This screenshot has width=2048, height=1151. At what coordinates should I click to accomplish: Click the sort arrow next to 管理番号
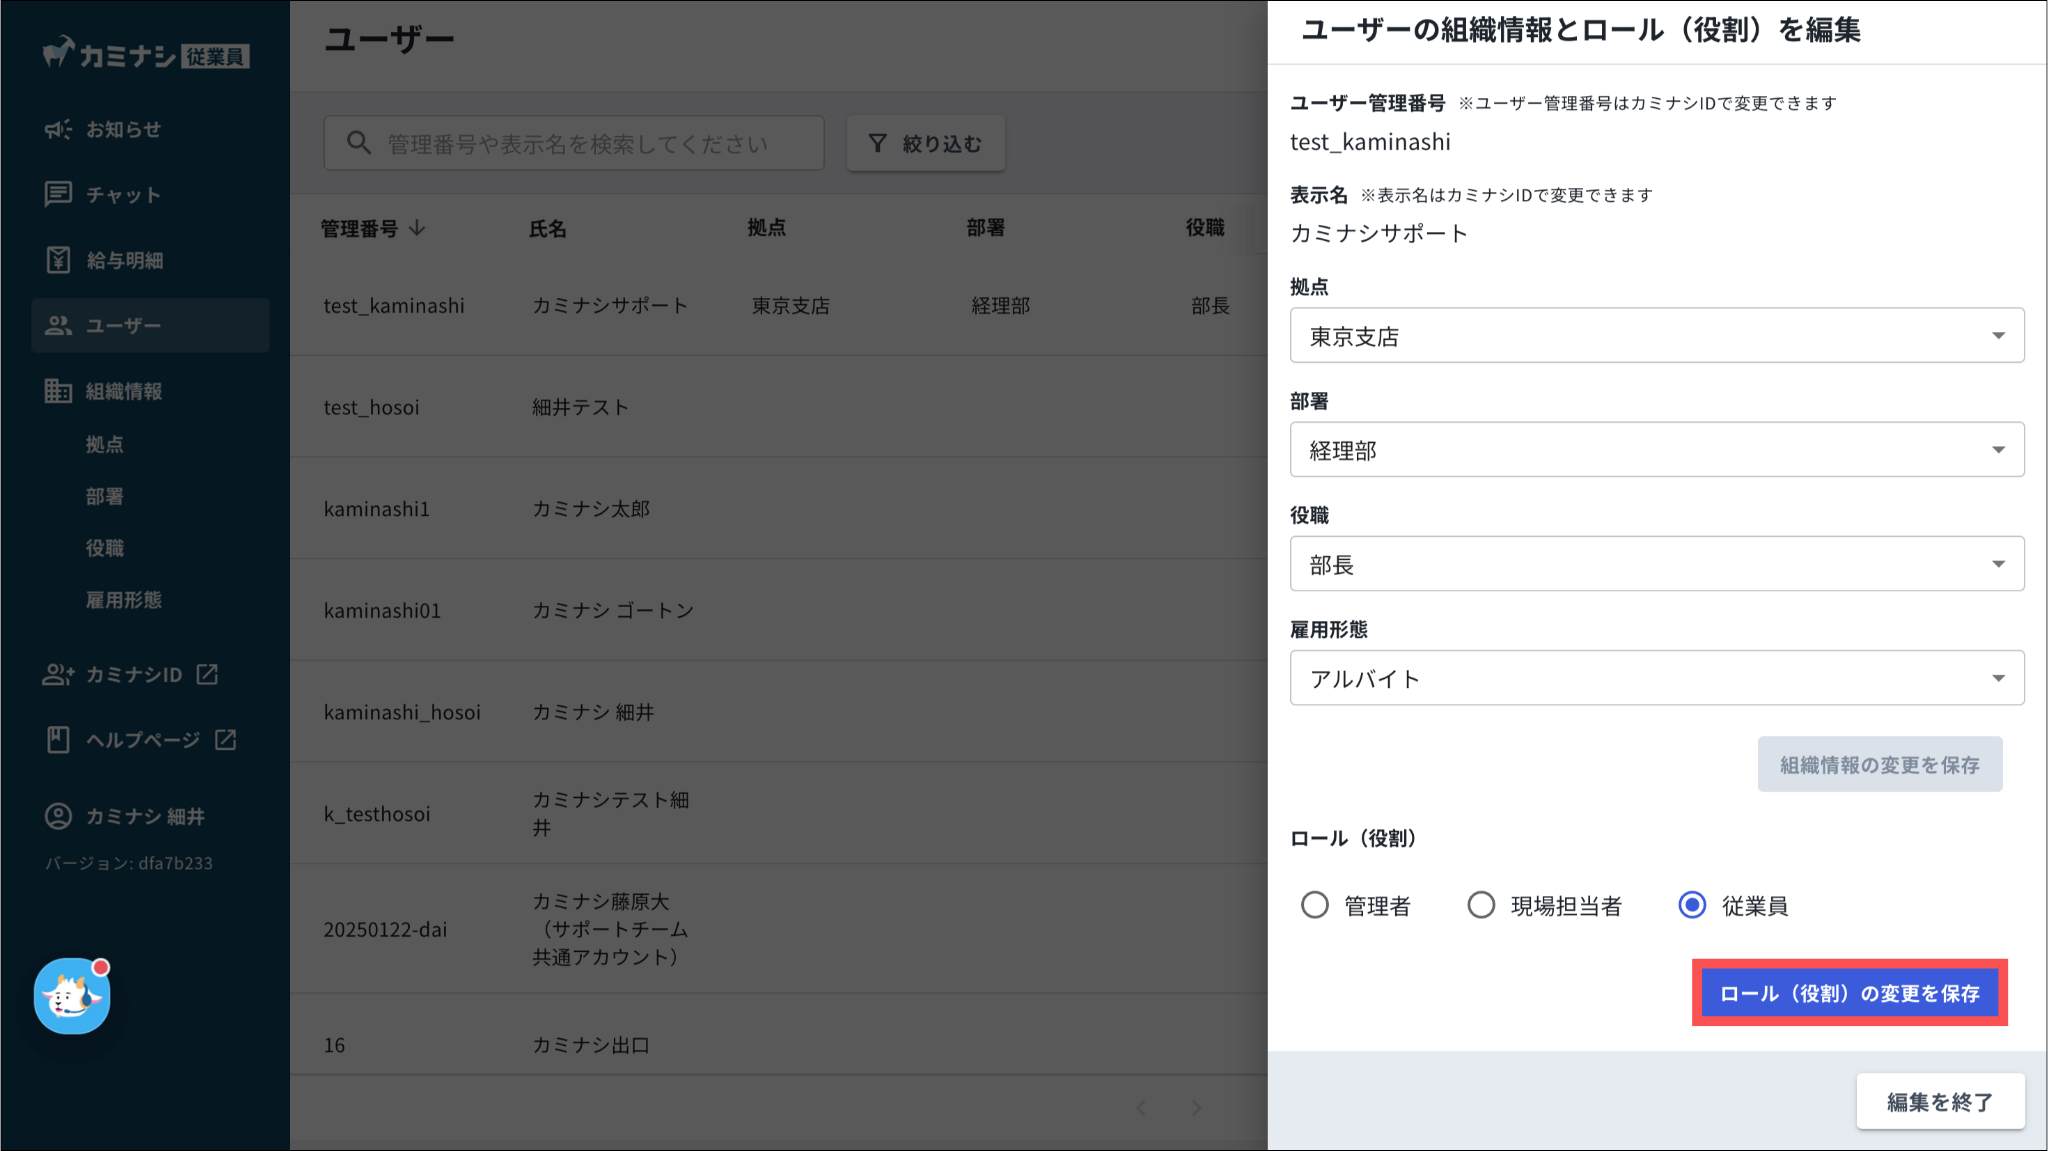pos(417,228)
